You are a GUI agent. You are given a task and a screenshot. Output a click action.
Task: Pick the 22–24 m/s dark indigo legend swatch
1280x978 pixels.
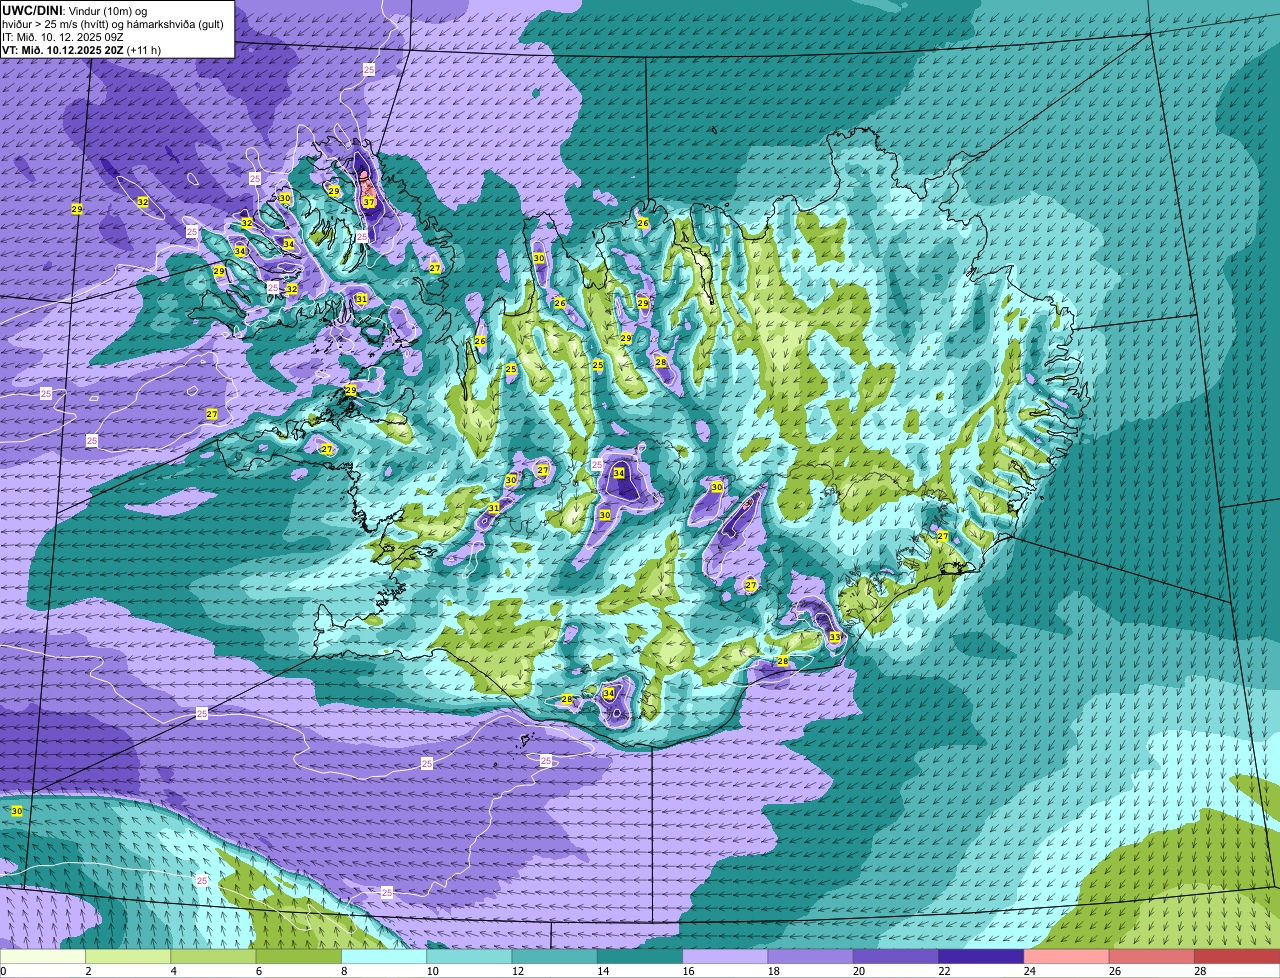[980, 957]
